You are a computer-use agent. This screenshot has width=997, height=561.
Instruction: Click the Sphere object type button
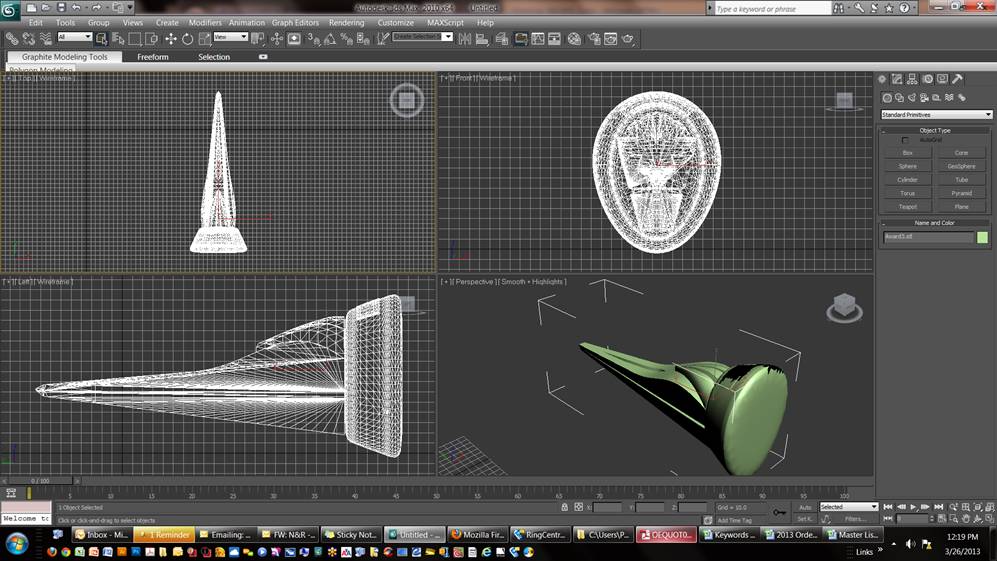pos(907,166)
